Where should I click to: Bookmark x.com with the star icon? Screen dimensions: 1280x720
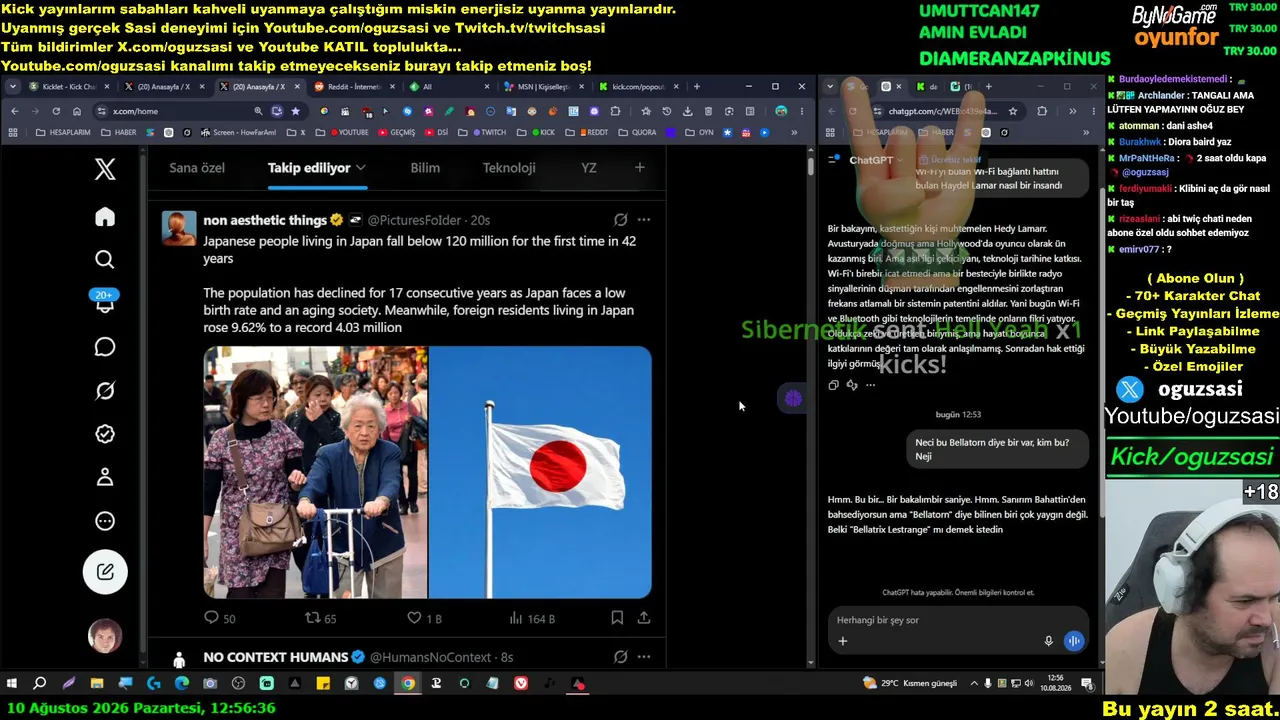pos(295,111)
